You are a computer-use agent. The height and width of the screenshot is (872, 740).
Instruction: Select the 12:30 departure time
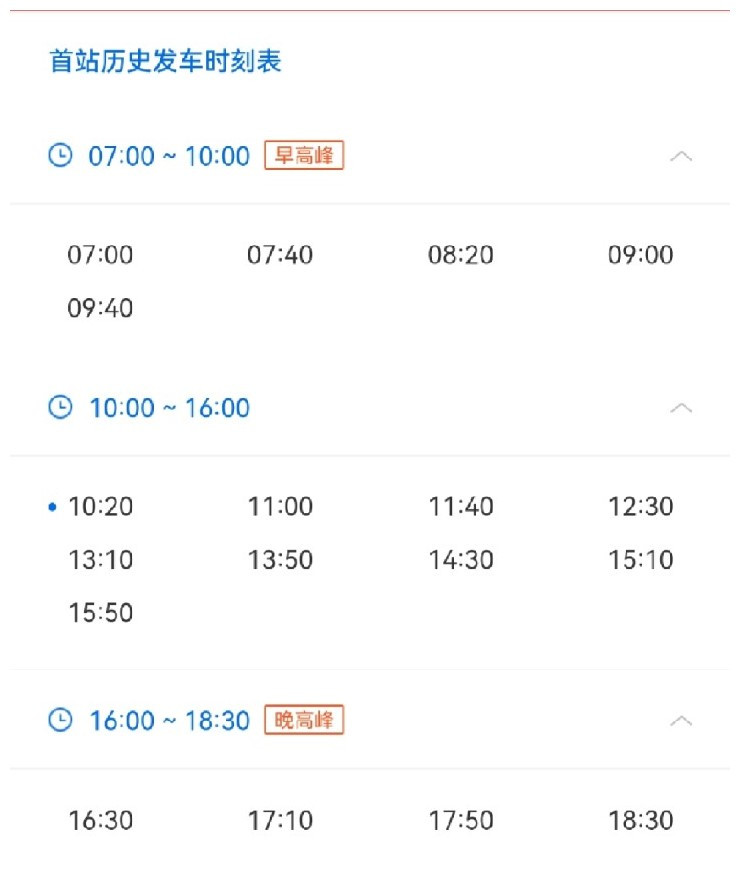pyautogui.click(x=640, y=506)
